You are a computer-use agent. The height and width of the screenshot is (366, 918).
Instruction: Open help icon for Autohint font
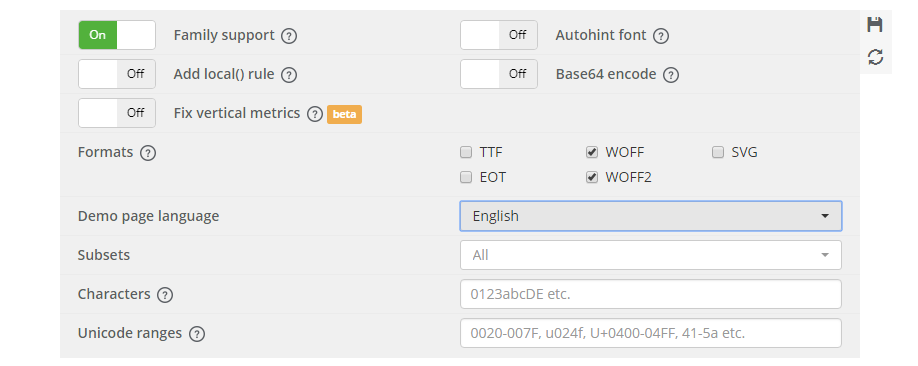pos(661,36)
